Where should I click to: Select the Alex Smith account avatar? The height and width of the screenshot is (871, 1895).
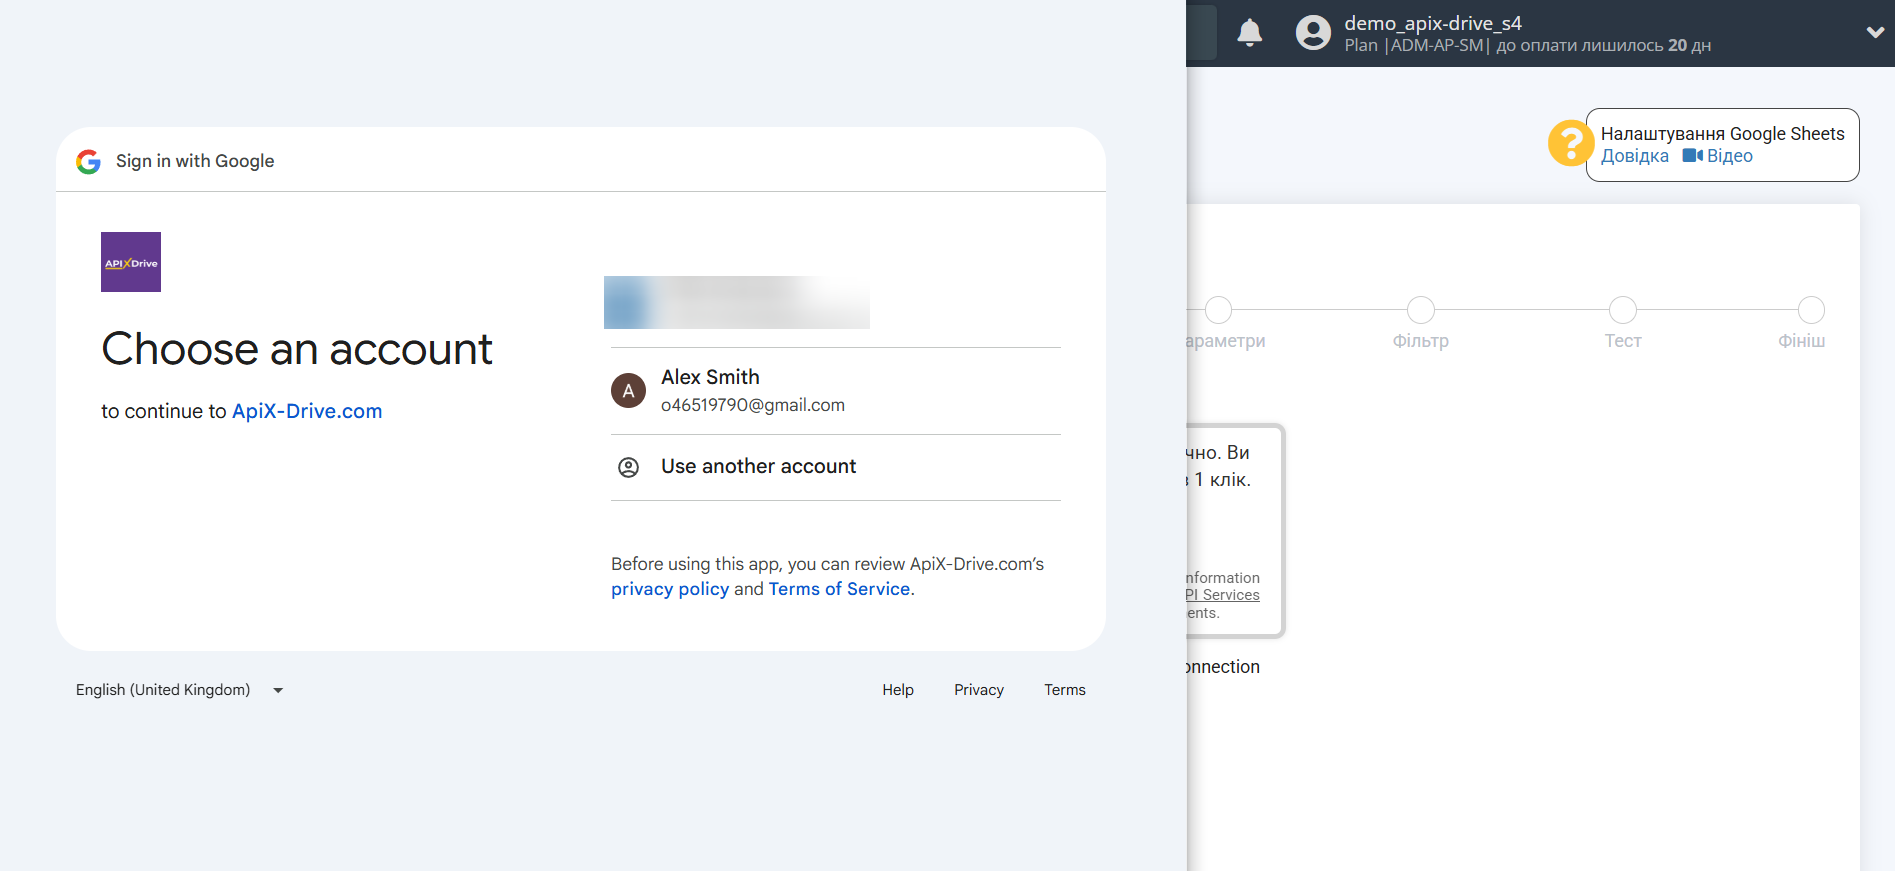[x=628, y=391]
